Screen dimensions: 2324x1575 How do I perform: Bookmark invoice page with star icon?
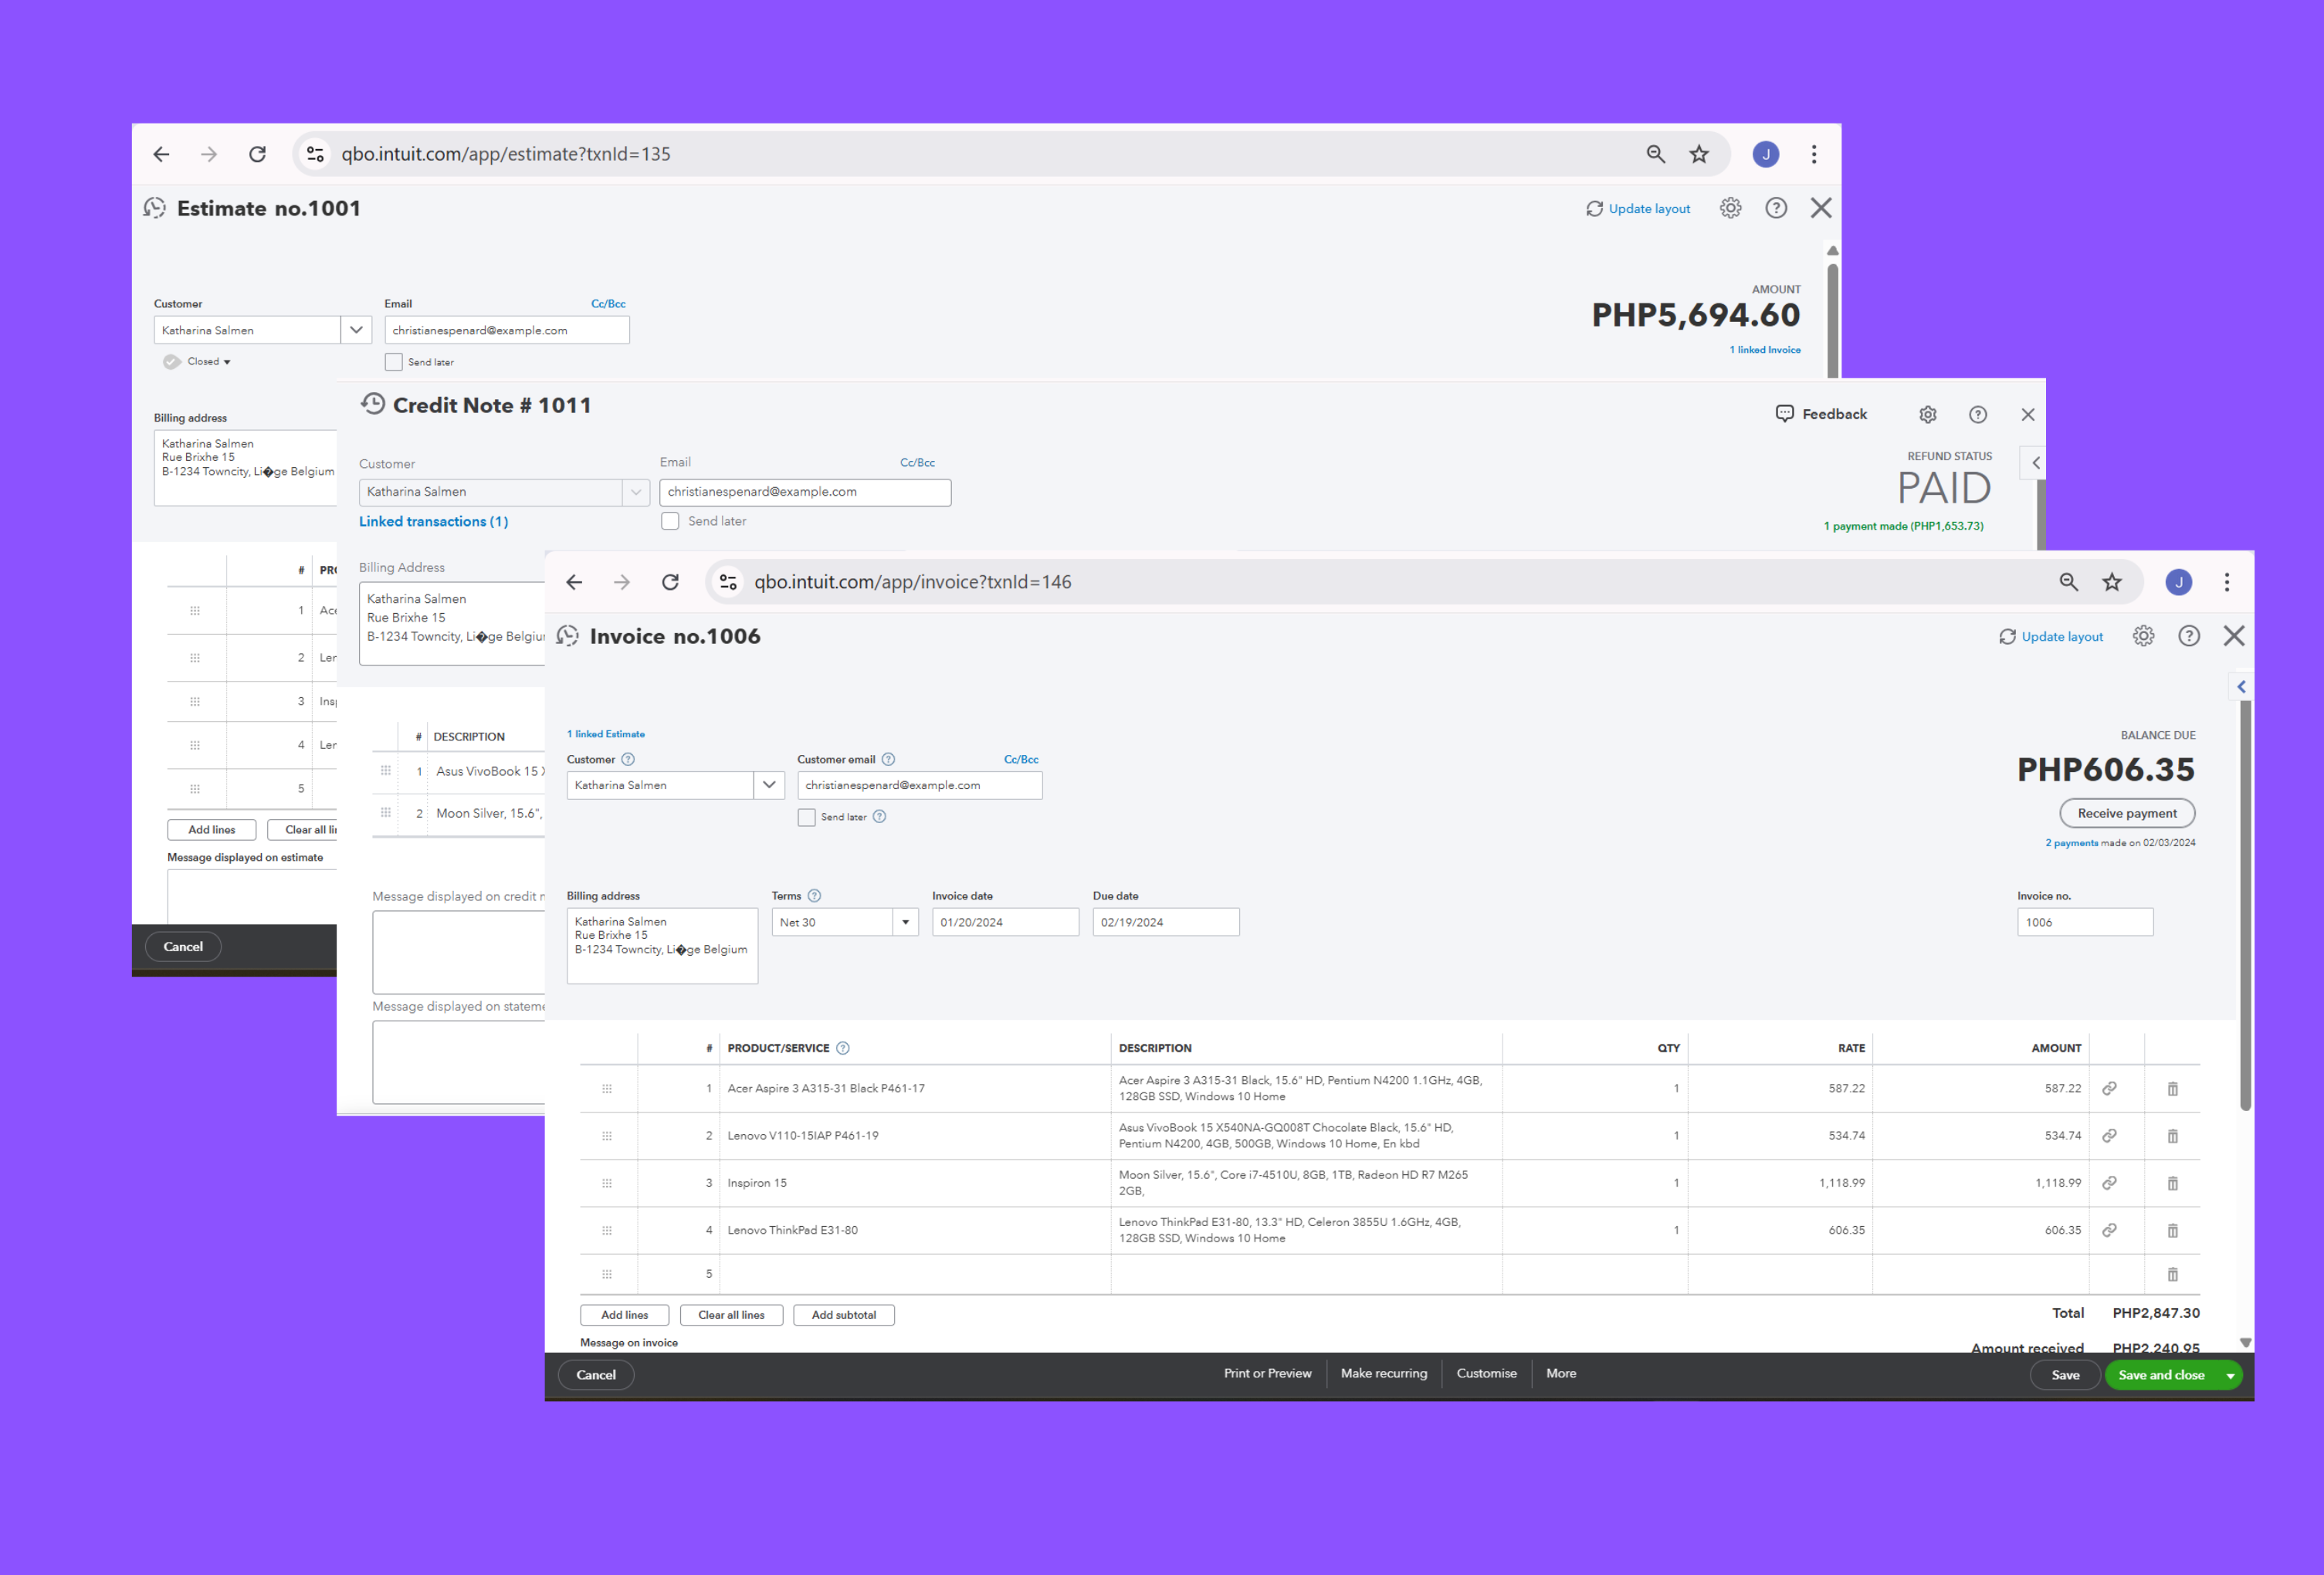coord(2111,582)
